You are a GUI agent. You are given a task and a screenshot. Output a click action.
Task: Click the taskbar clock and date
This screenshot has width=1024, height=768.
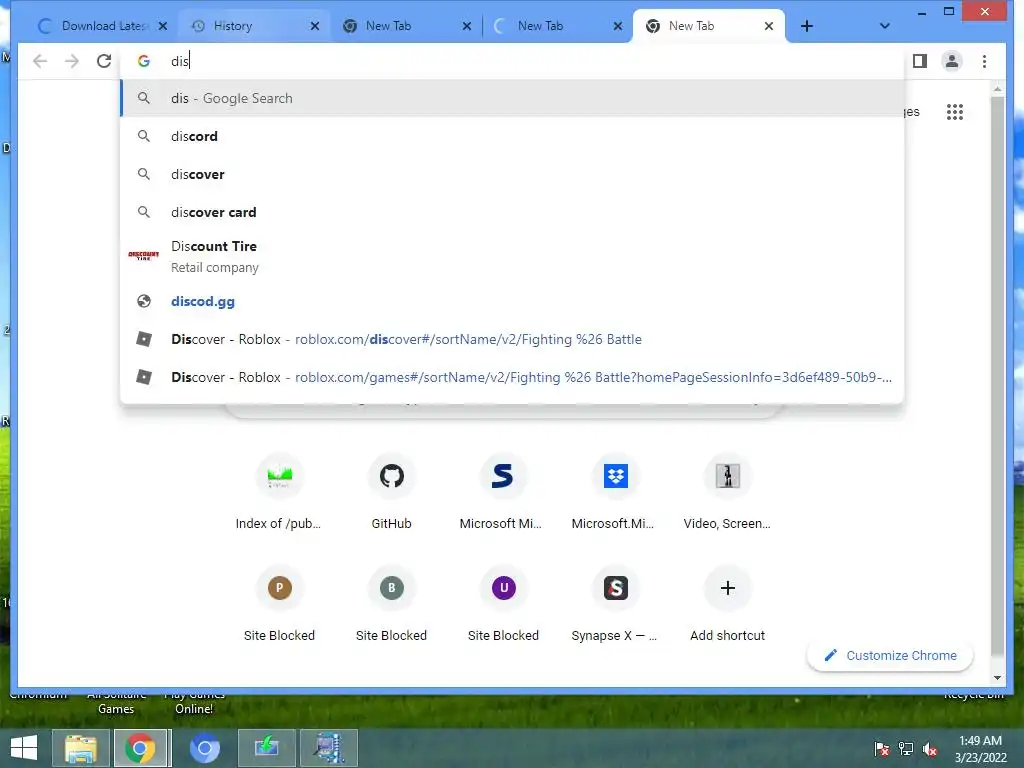click(x=980, y=749)
